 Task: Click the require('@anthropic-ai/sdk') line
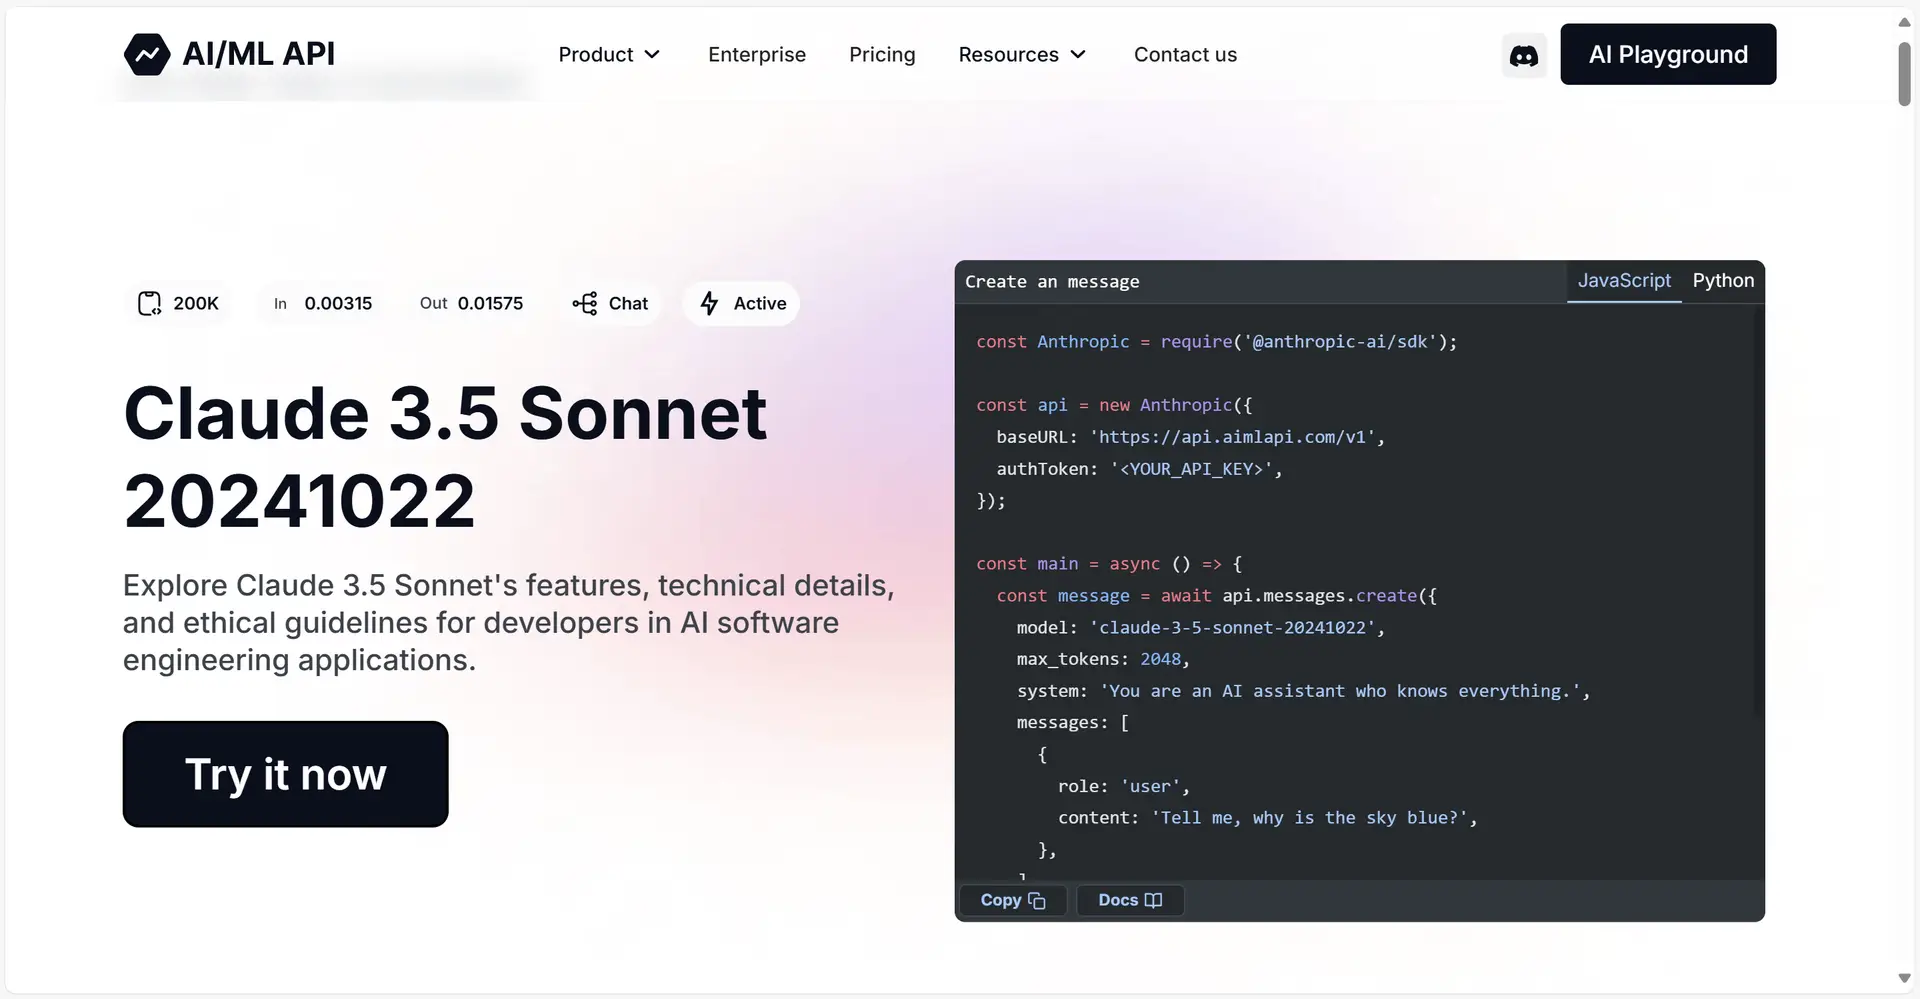point(1217,342)
